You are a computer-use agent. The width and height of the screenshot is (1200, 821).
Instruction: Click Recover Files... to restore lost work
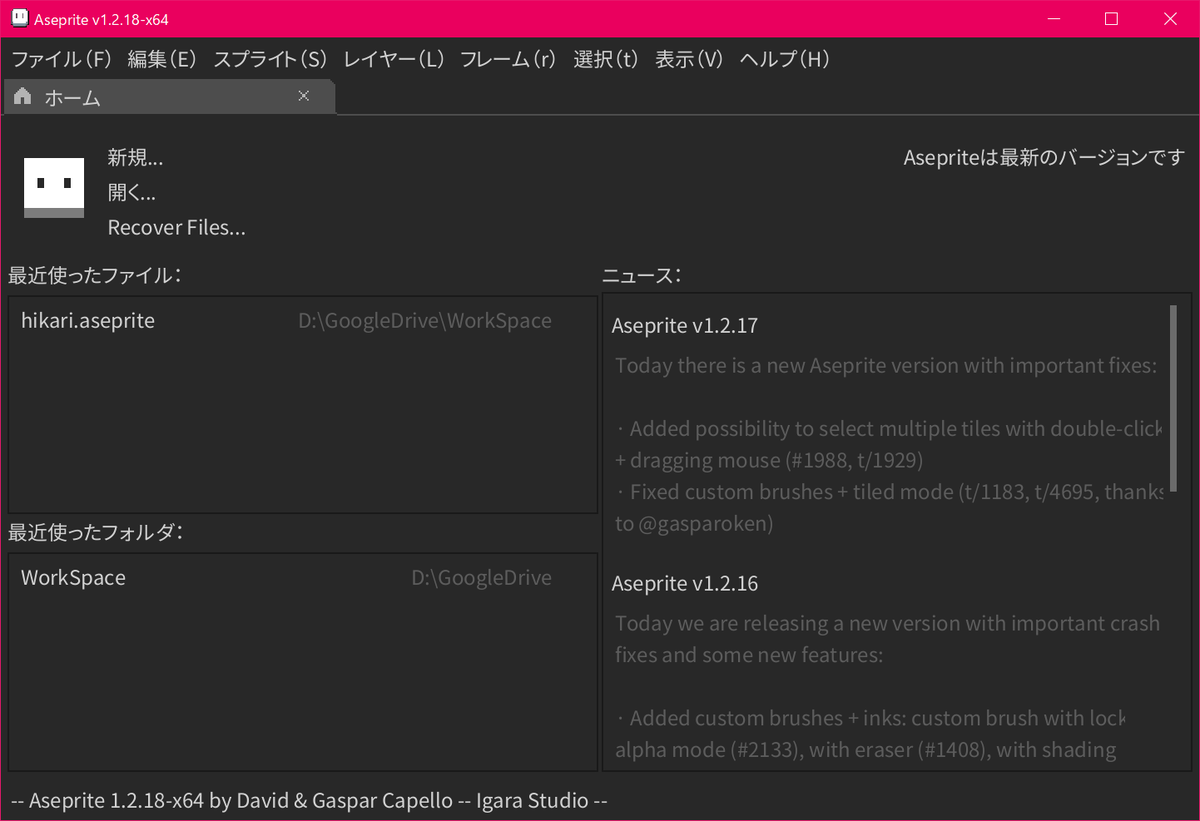coord(176,227)
